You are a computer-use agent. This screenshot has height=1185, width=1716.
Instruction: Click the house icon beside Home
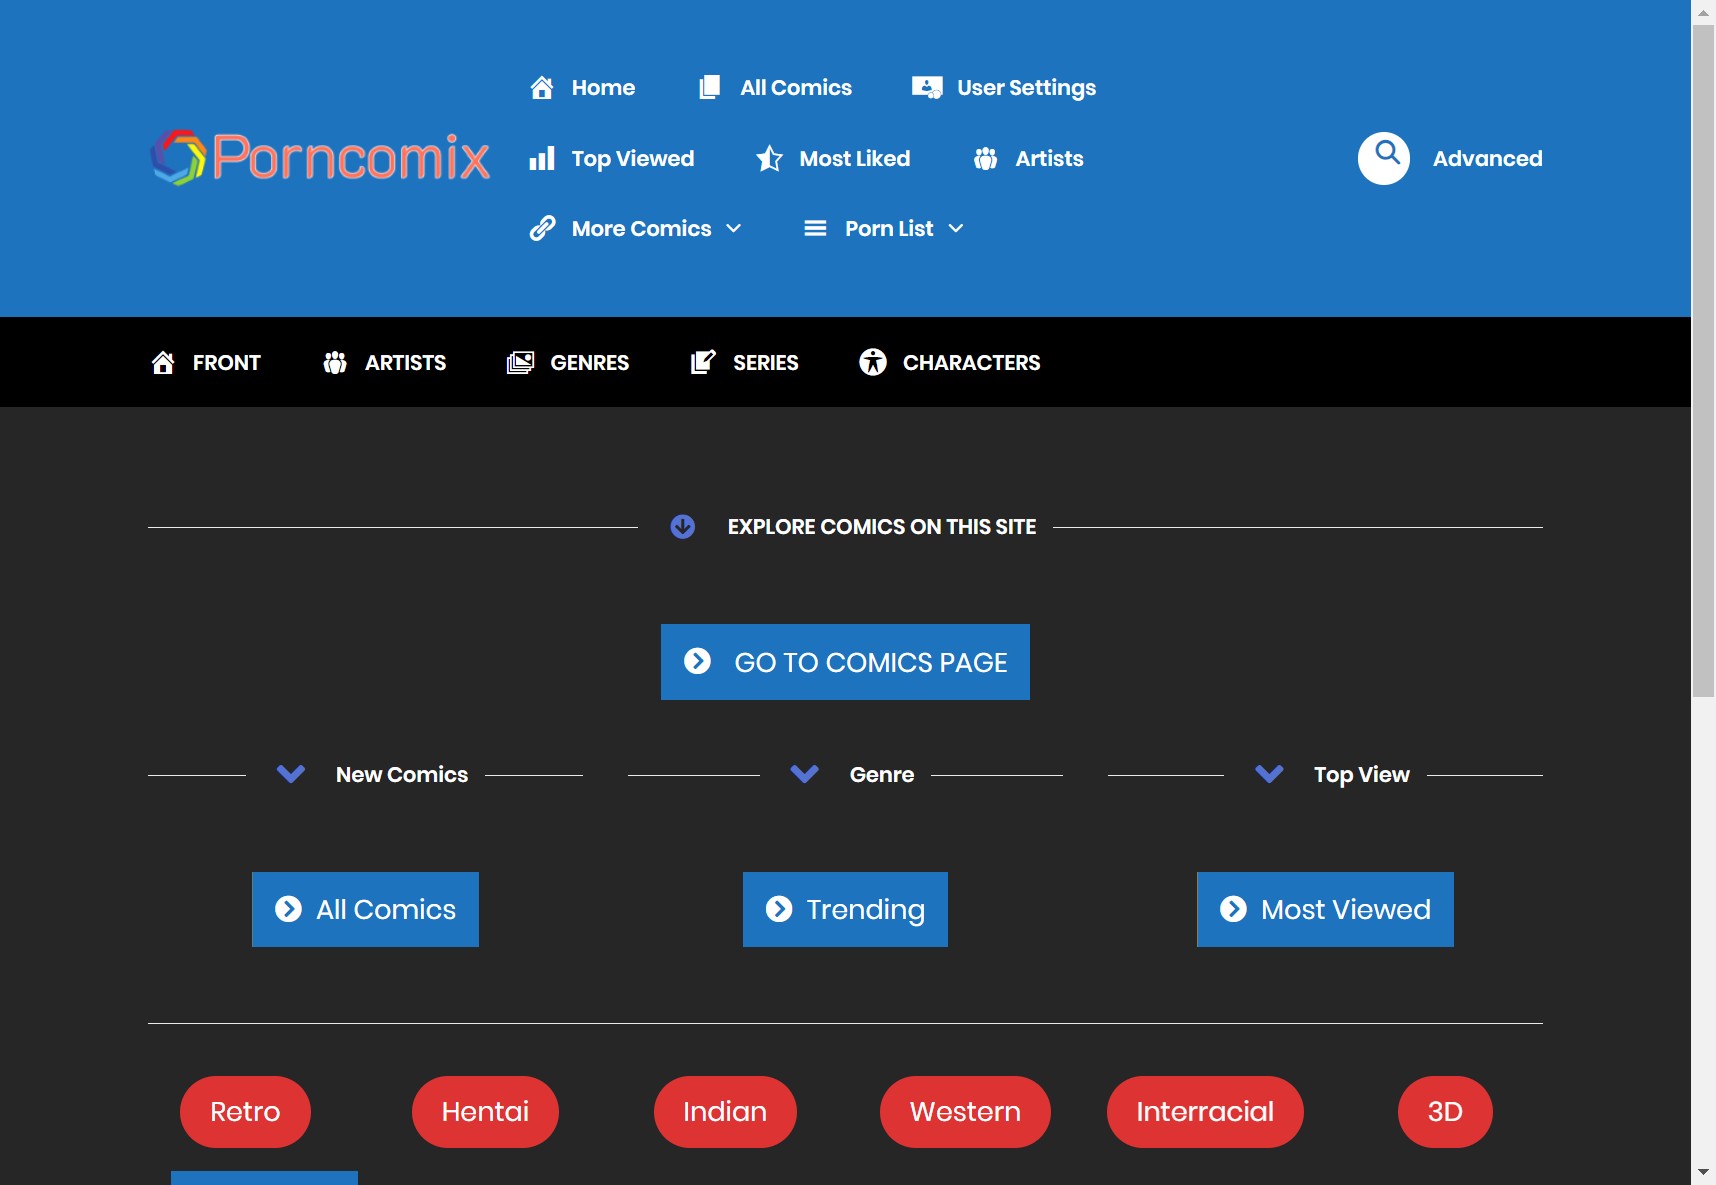coord(542,88)
